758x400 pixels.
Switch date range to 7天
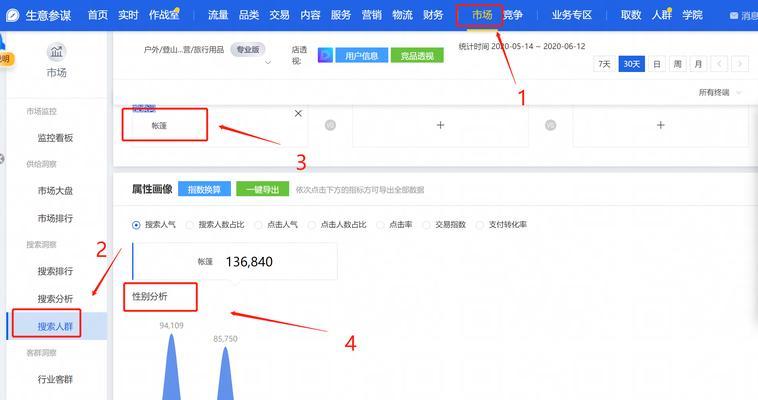coord(604,64)
